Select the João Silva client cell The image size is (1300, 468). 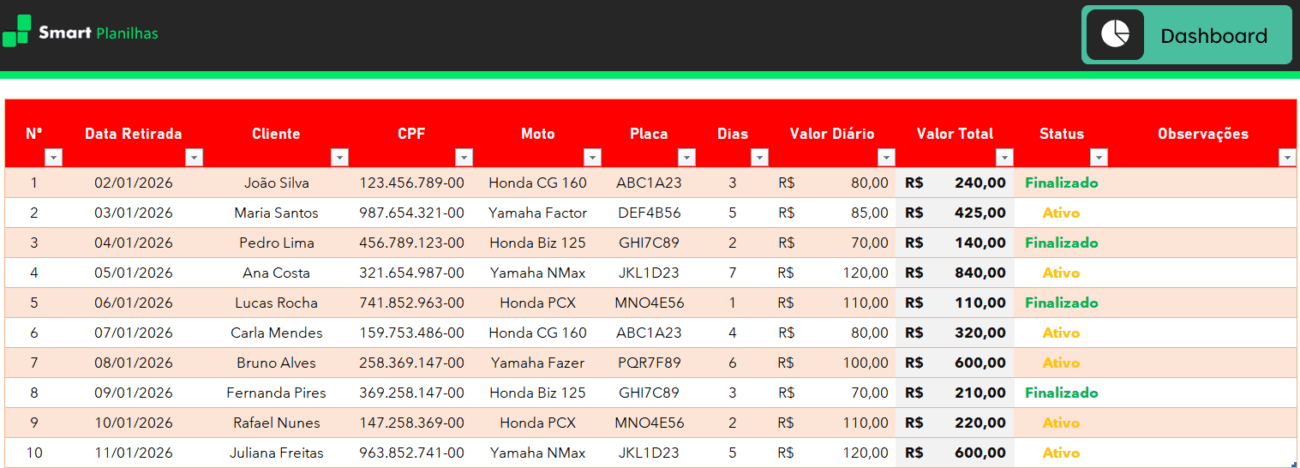(276, 183)
